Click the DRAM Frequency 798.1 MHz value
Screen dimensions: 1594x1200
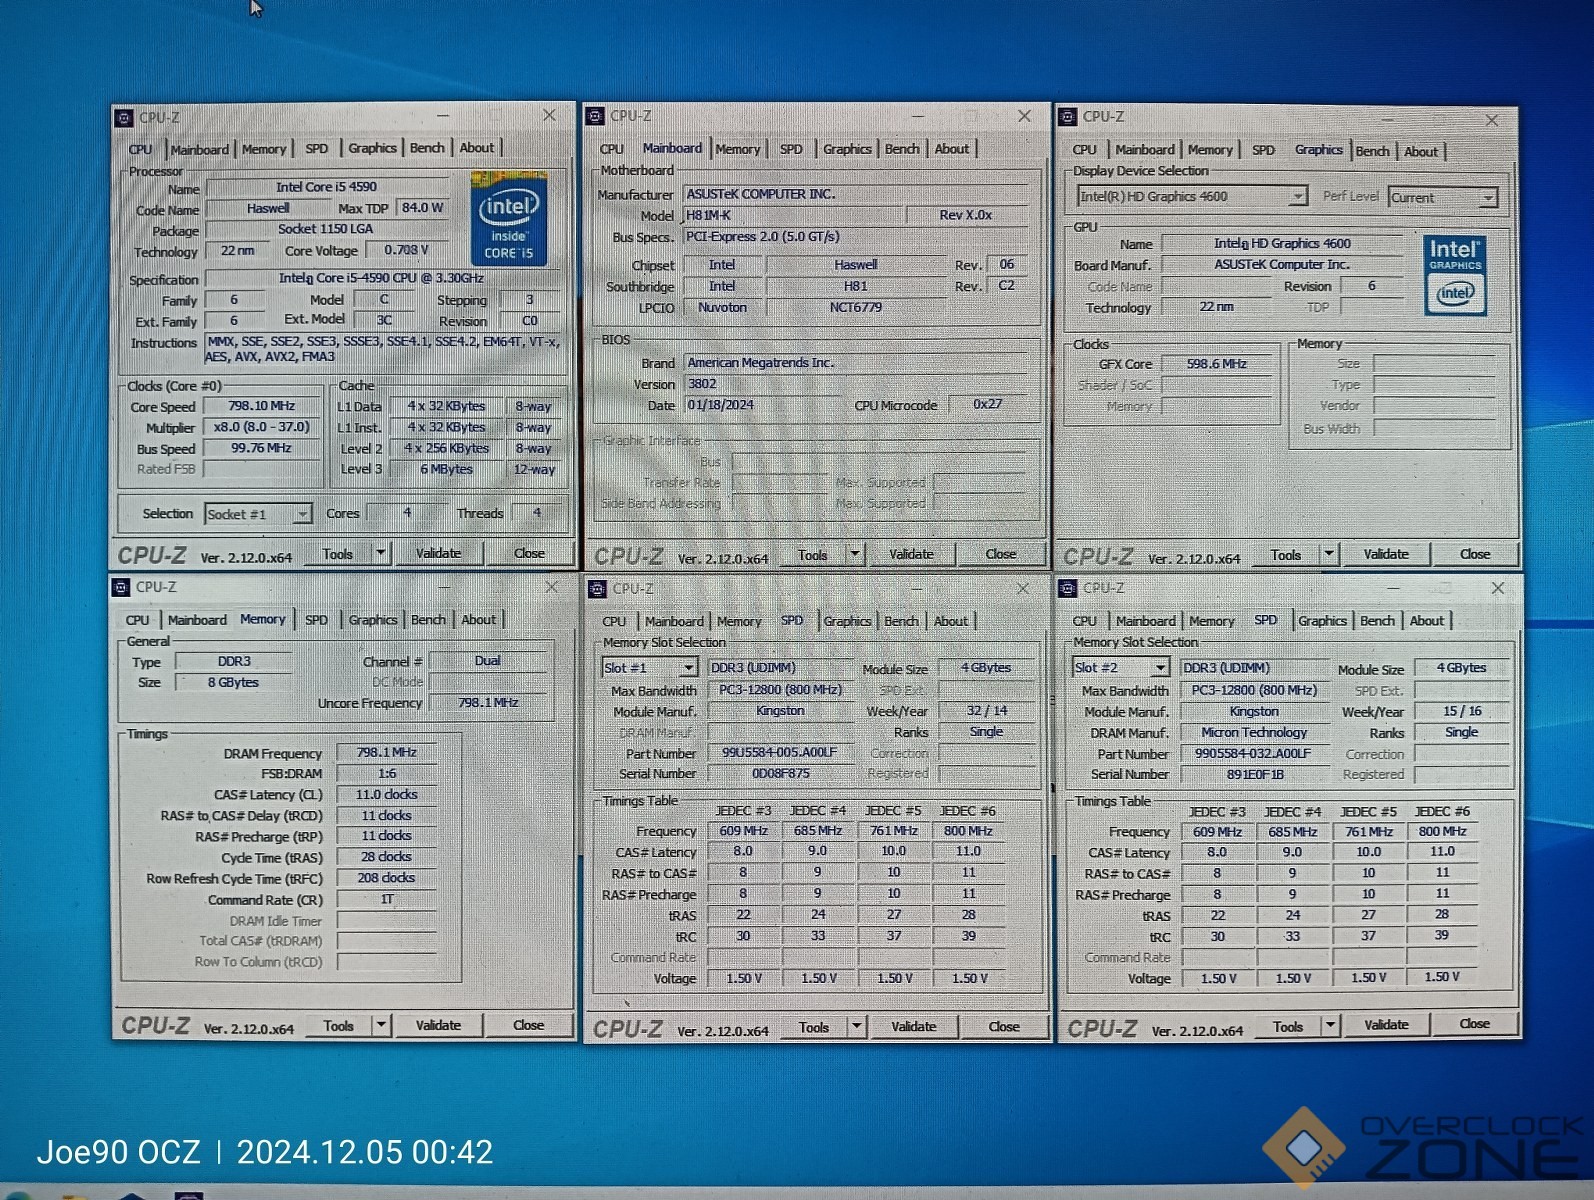387,753
